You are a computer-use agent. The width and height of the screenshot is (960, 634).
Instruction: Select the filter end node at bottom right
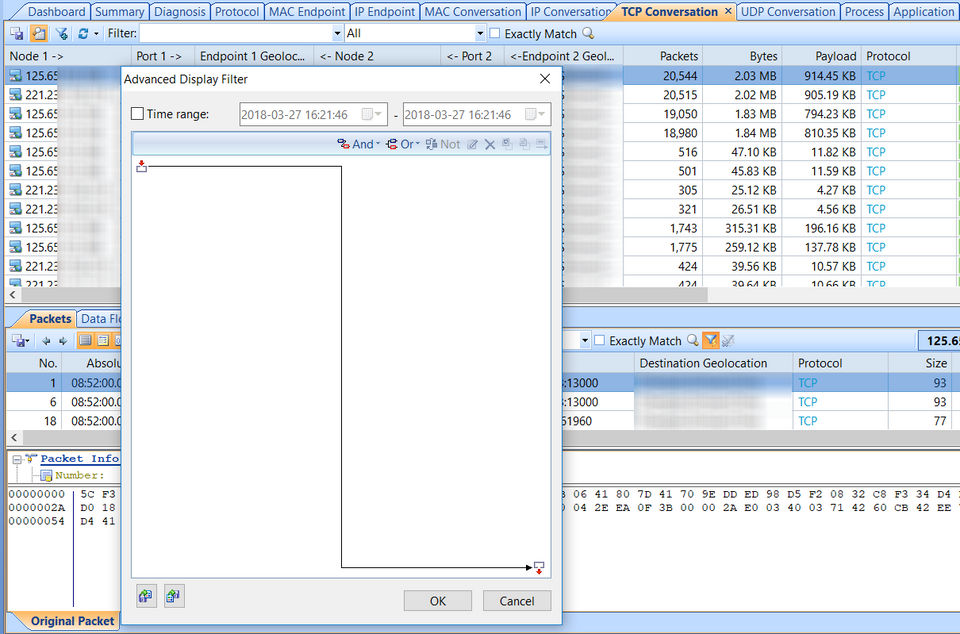coord(539,567)
